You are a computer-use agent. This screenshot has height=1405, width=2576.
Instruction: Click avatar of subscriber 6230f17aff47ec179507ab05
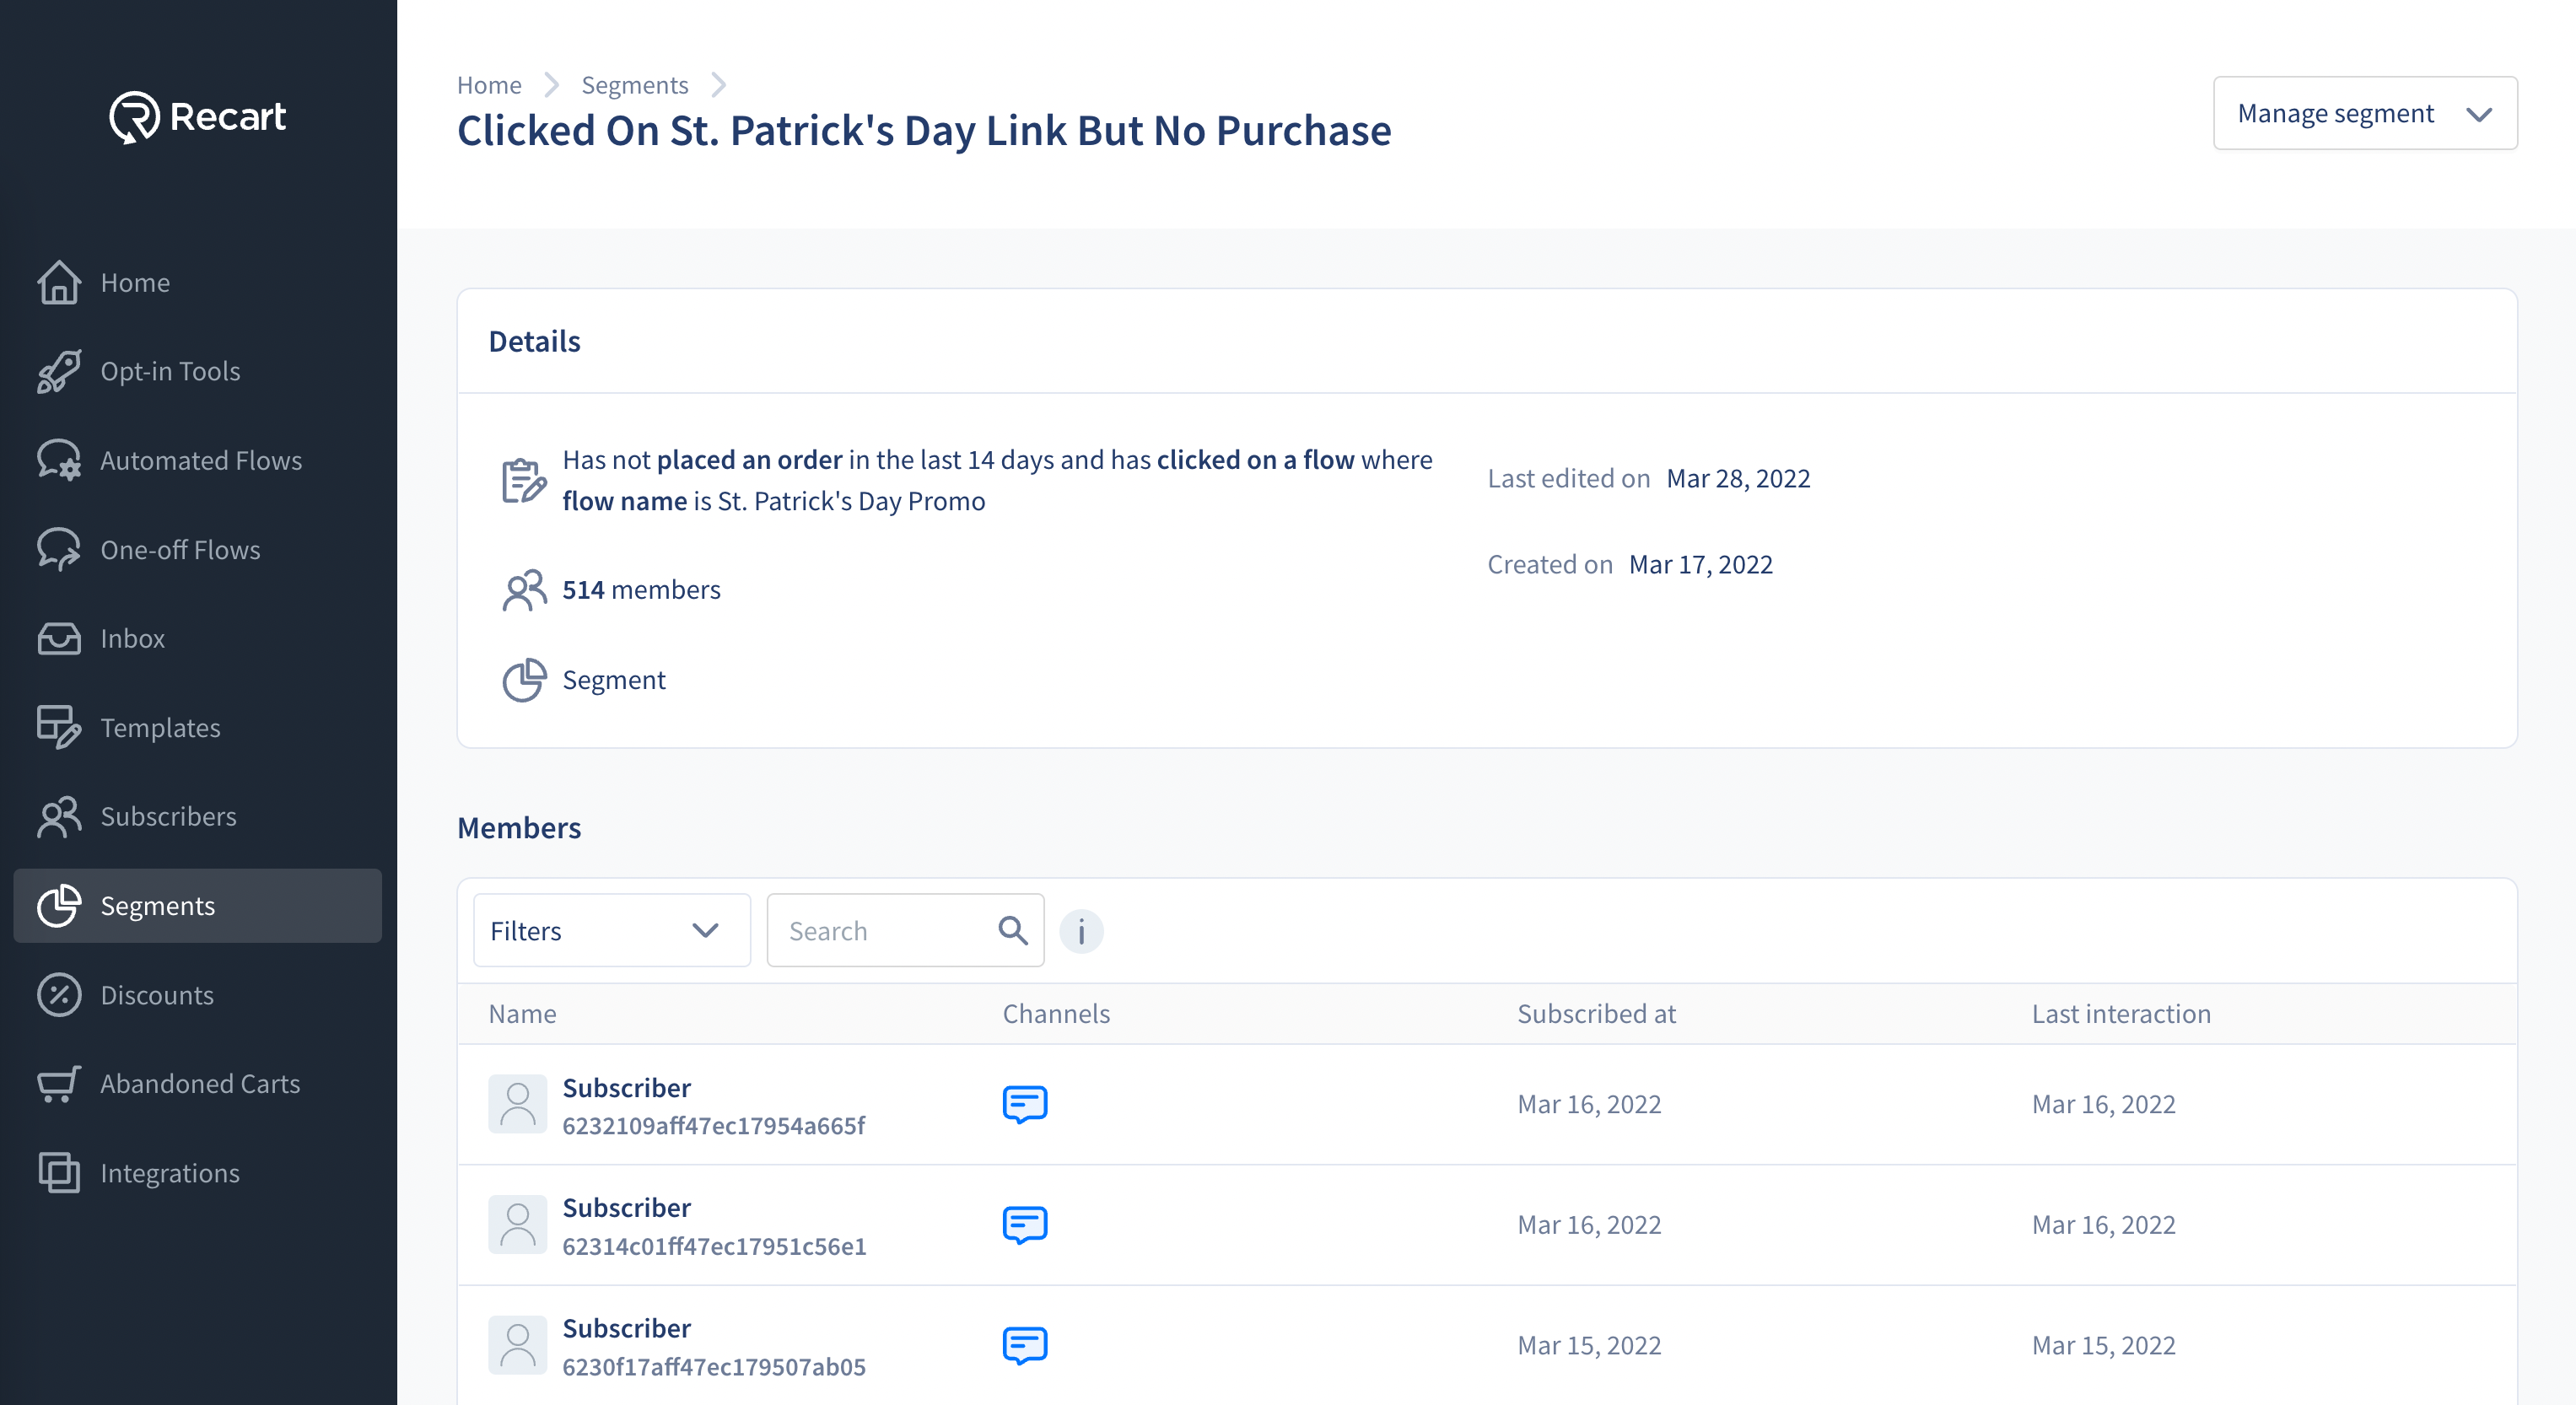coord(517,1345)
